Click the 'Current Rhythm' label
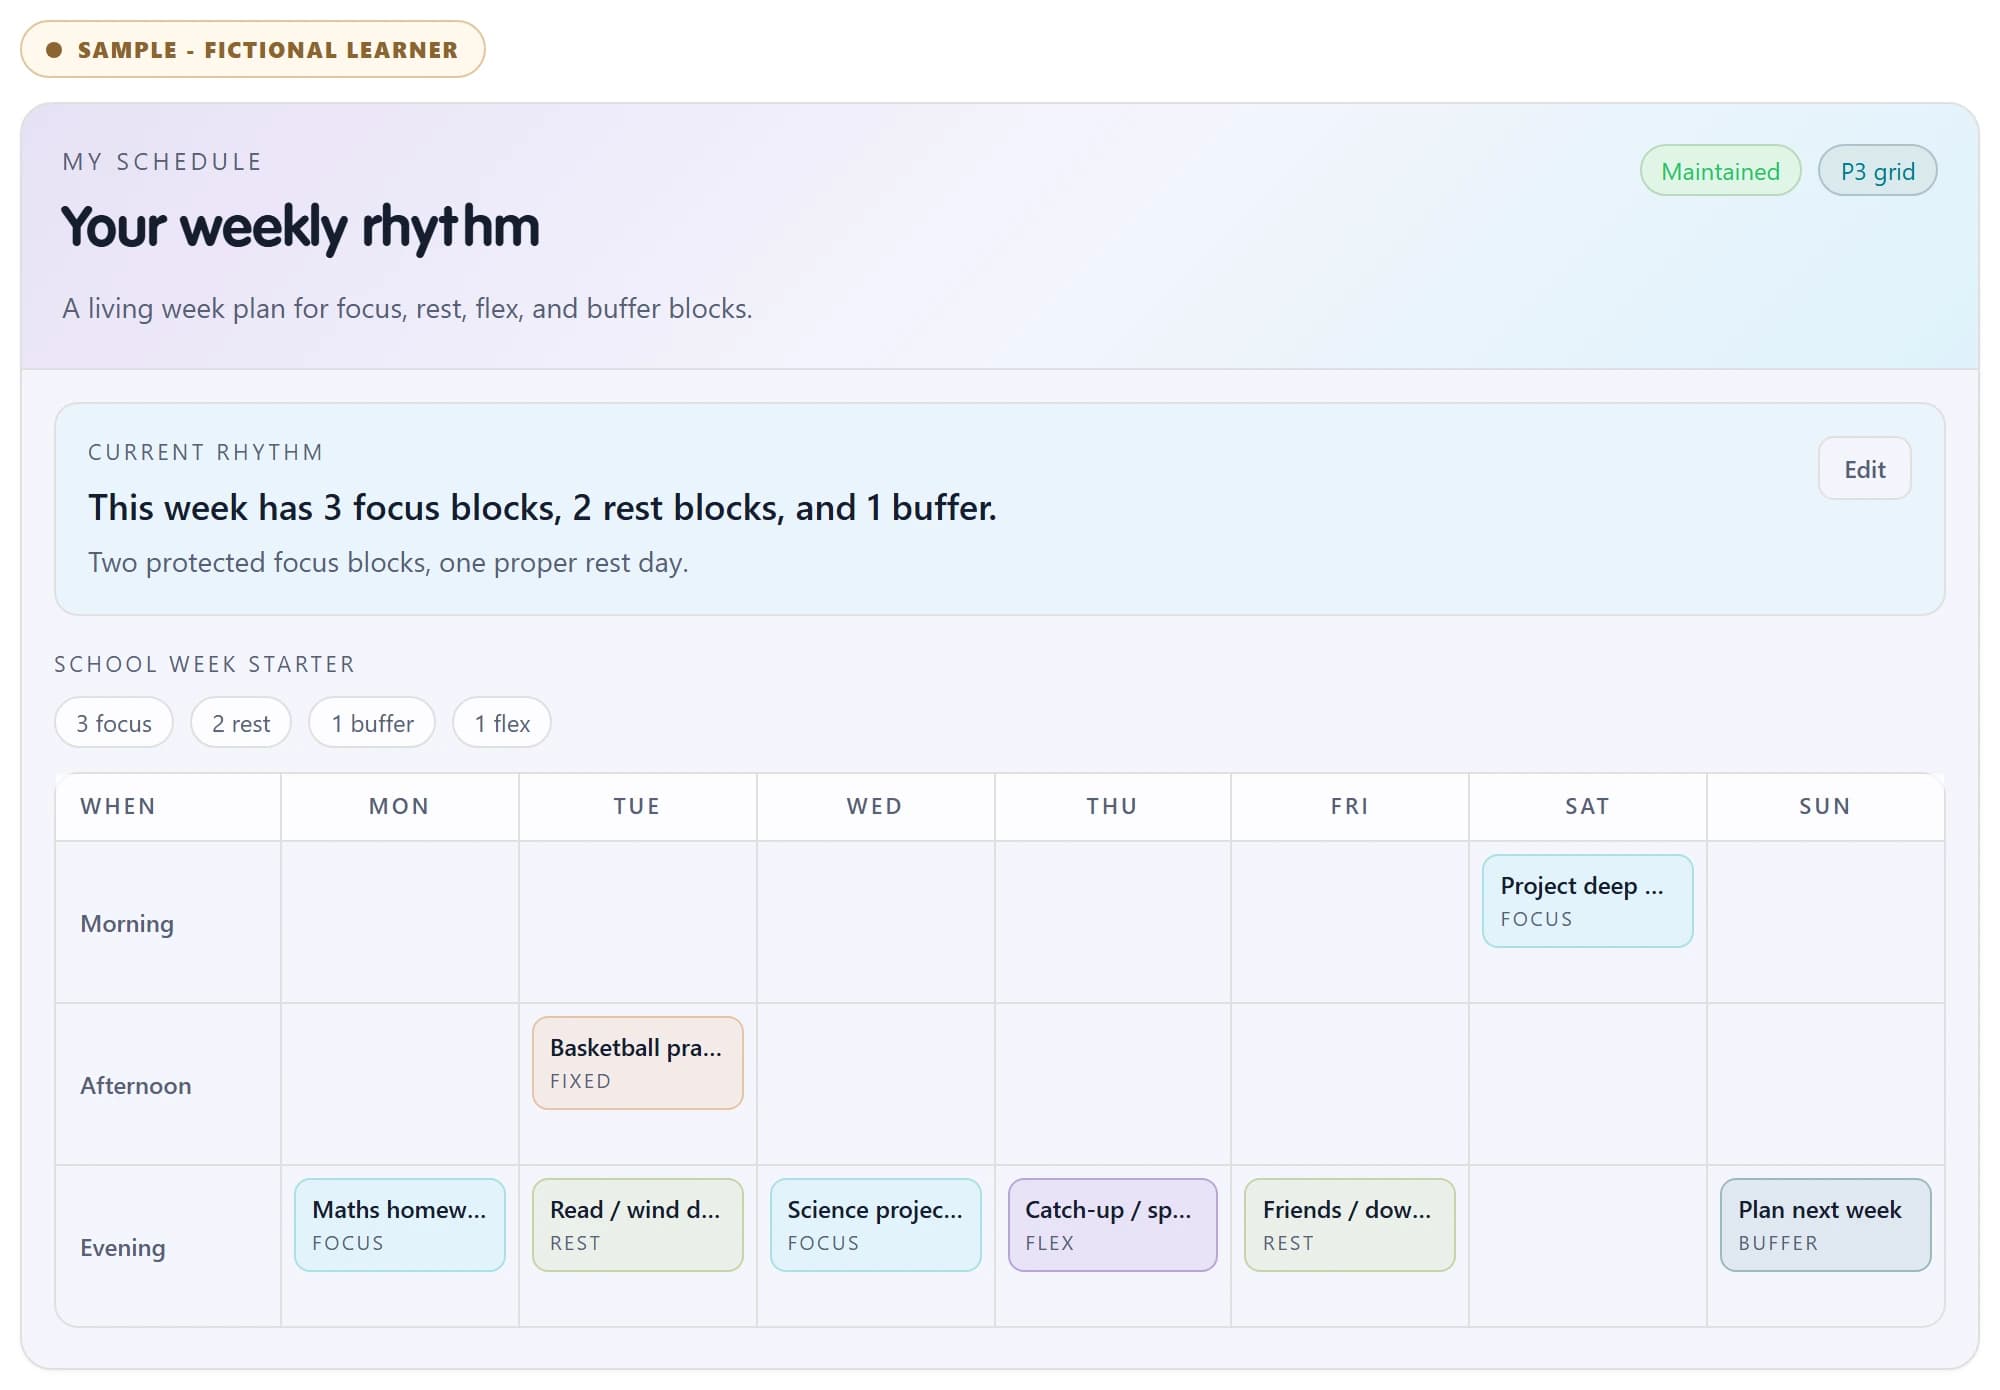2000x1390 pixels. [205, 452]
